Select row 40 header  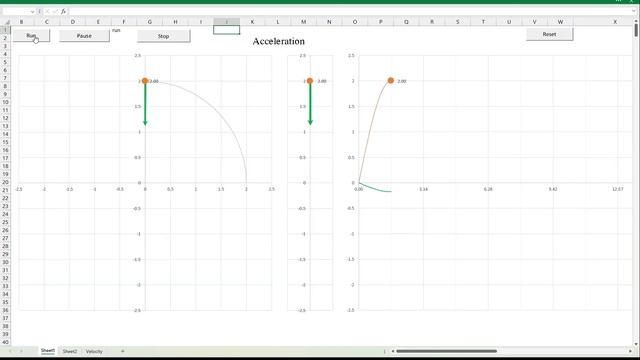point(5,342)
